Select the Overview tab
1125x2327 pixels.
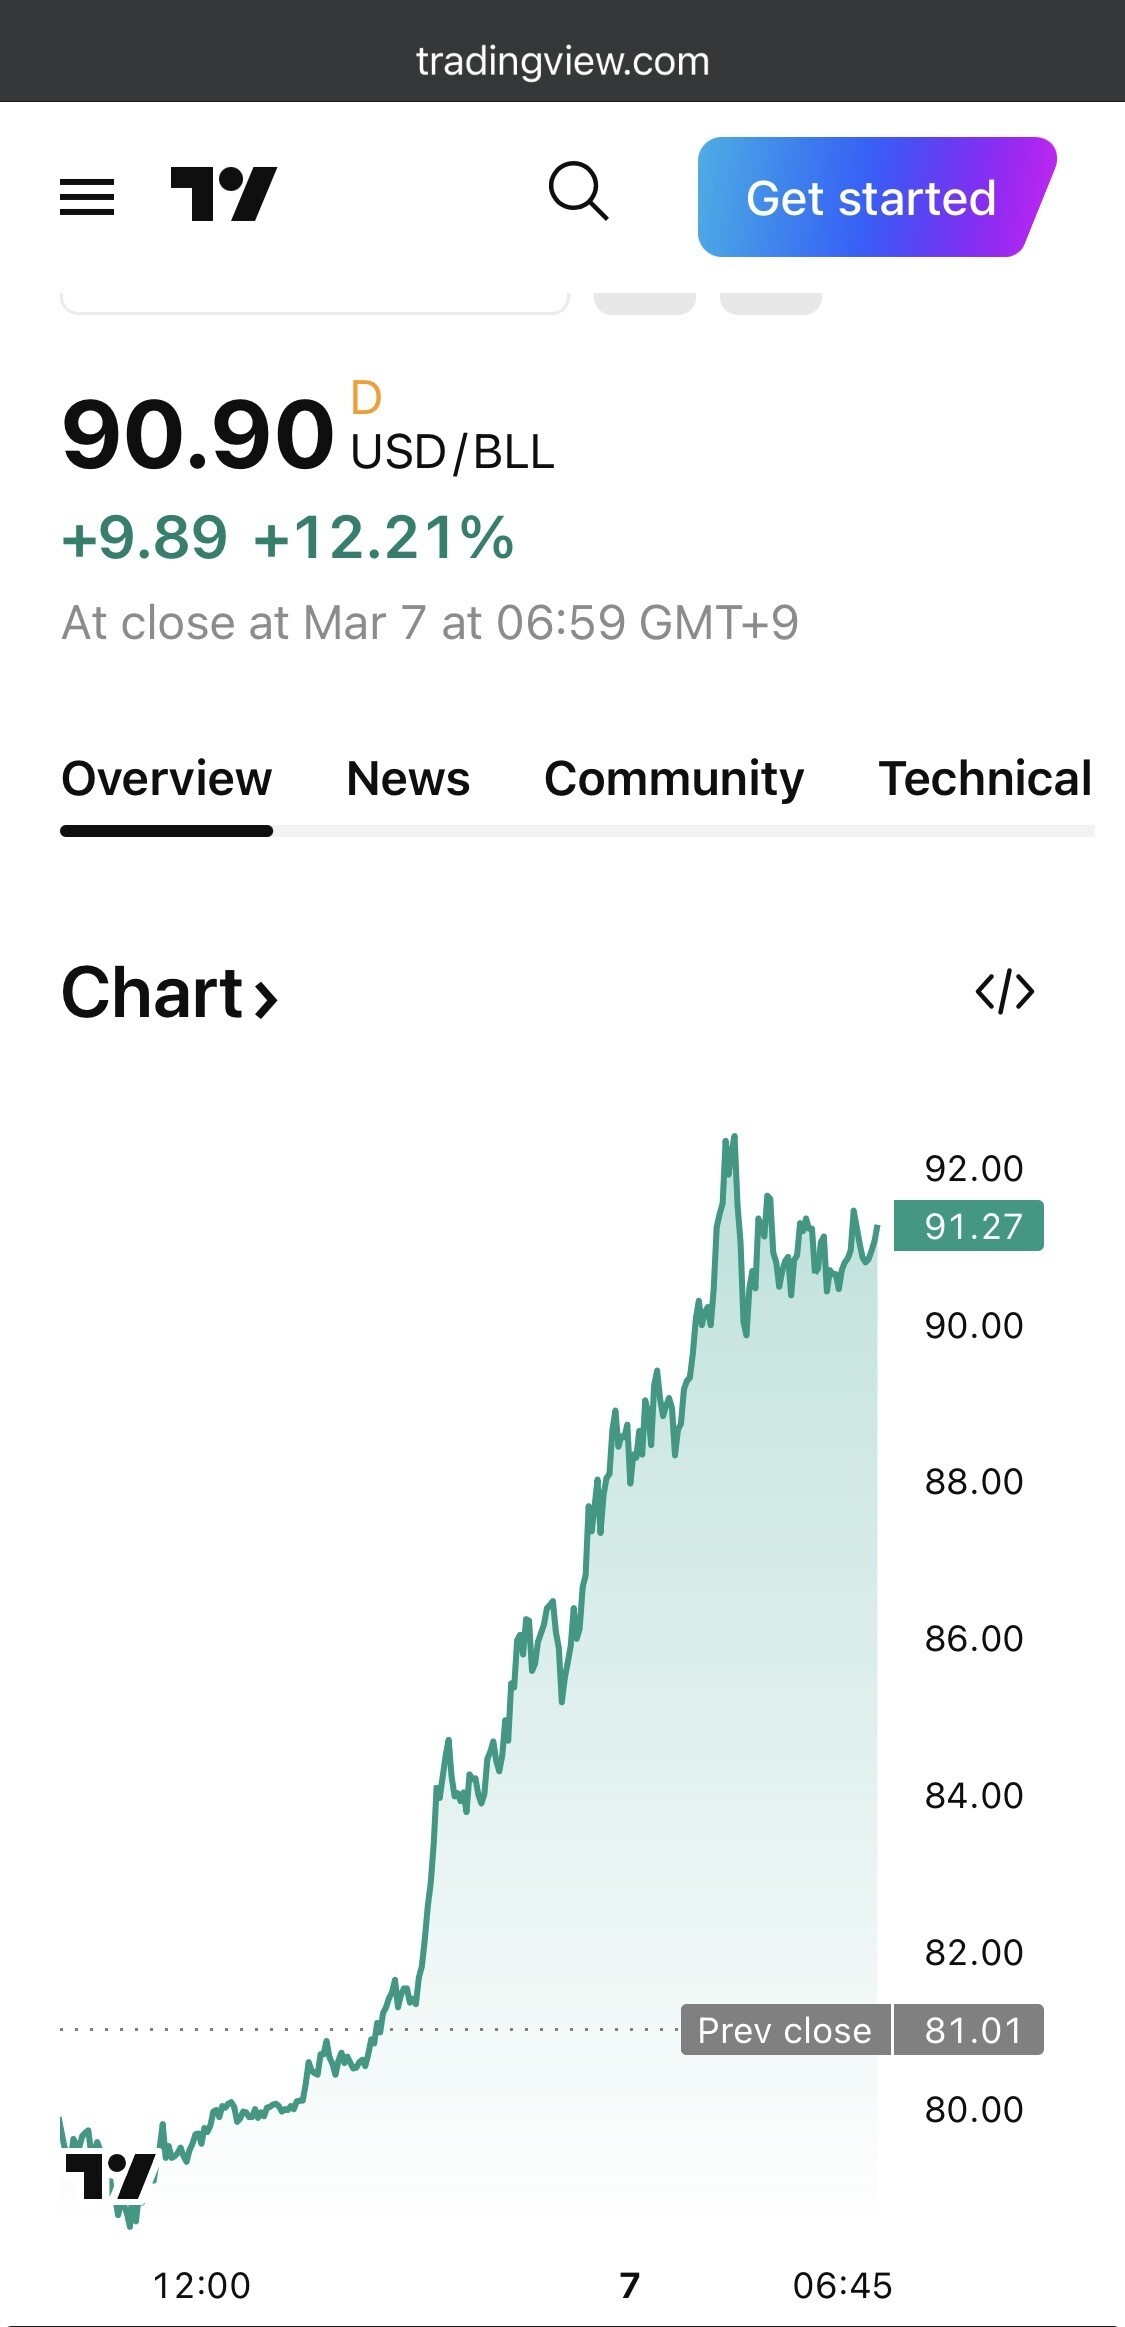point(166,779)
